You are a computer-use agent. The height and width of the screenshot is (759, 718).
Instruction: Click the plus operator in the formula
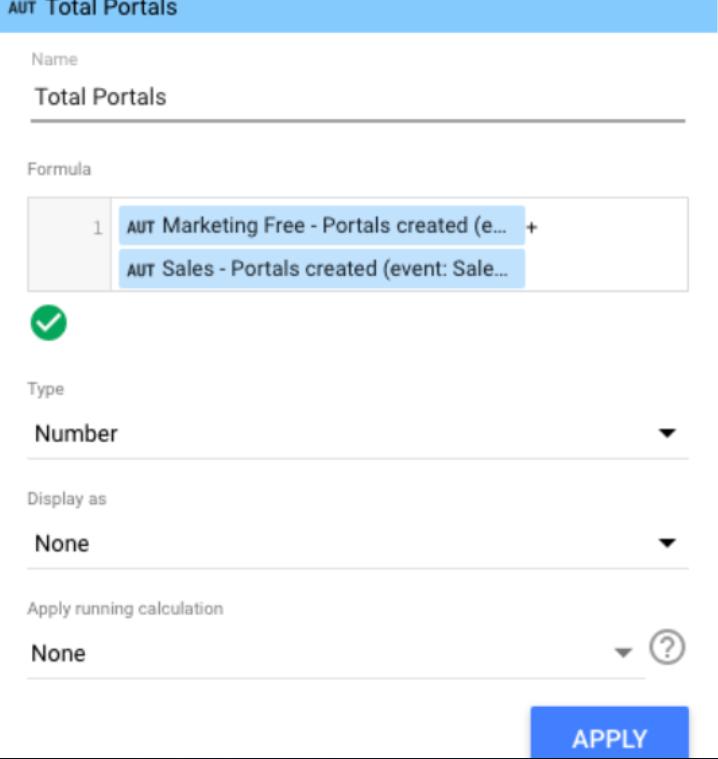(x=532, y=228)
